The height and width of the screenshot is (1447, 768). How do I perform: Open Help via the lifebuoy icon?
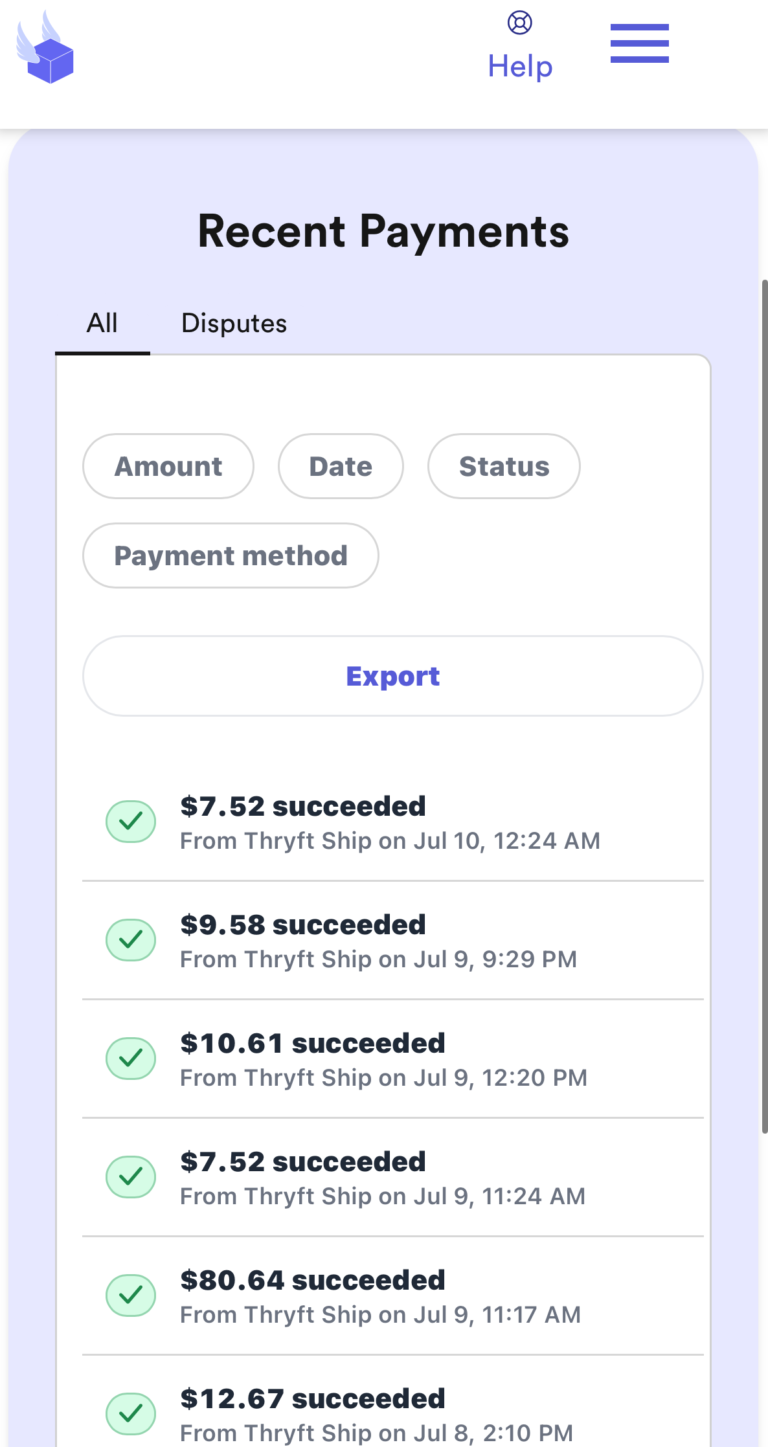point(520,22)
